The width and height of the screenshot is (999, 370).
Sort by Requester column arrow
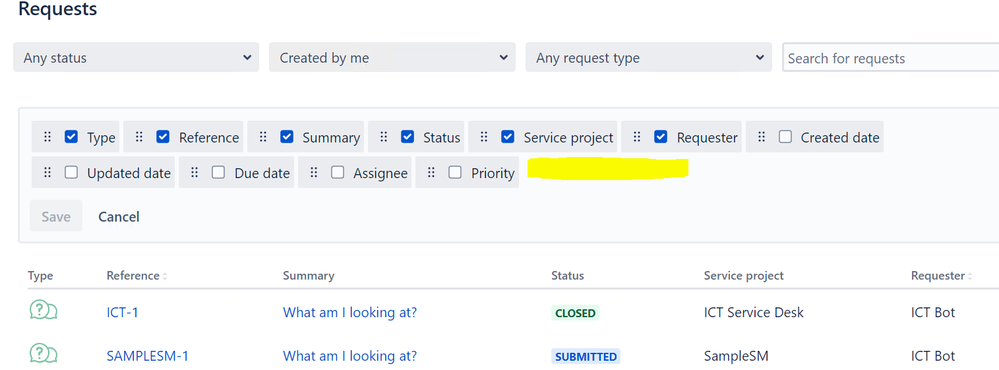coord(970,276)
